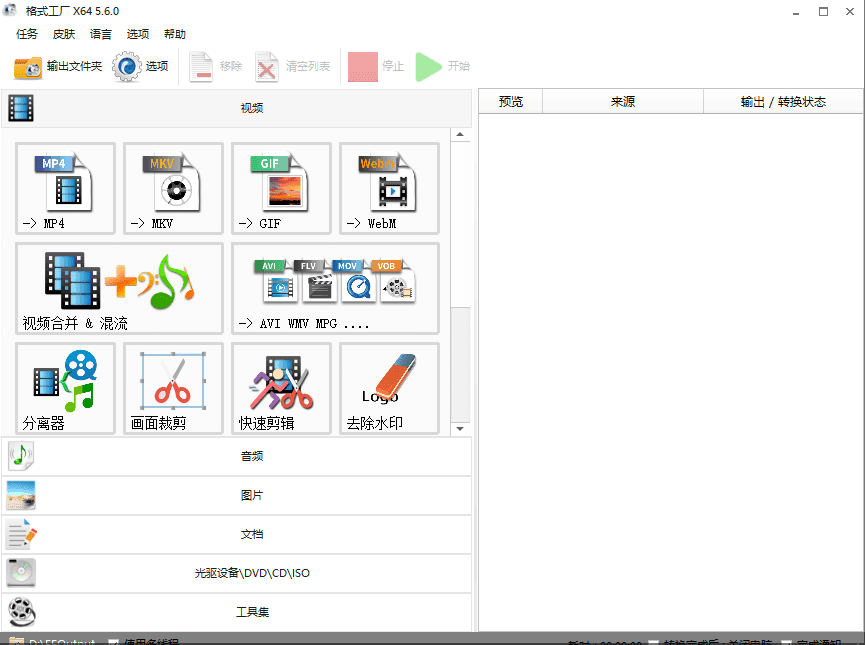Open the 去除水印 watermark removal tool

[x=388, y=389]
